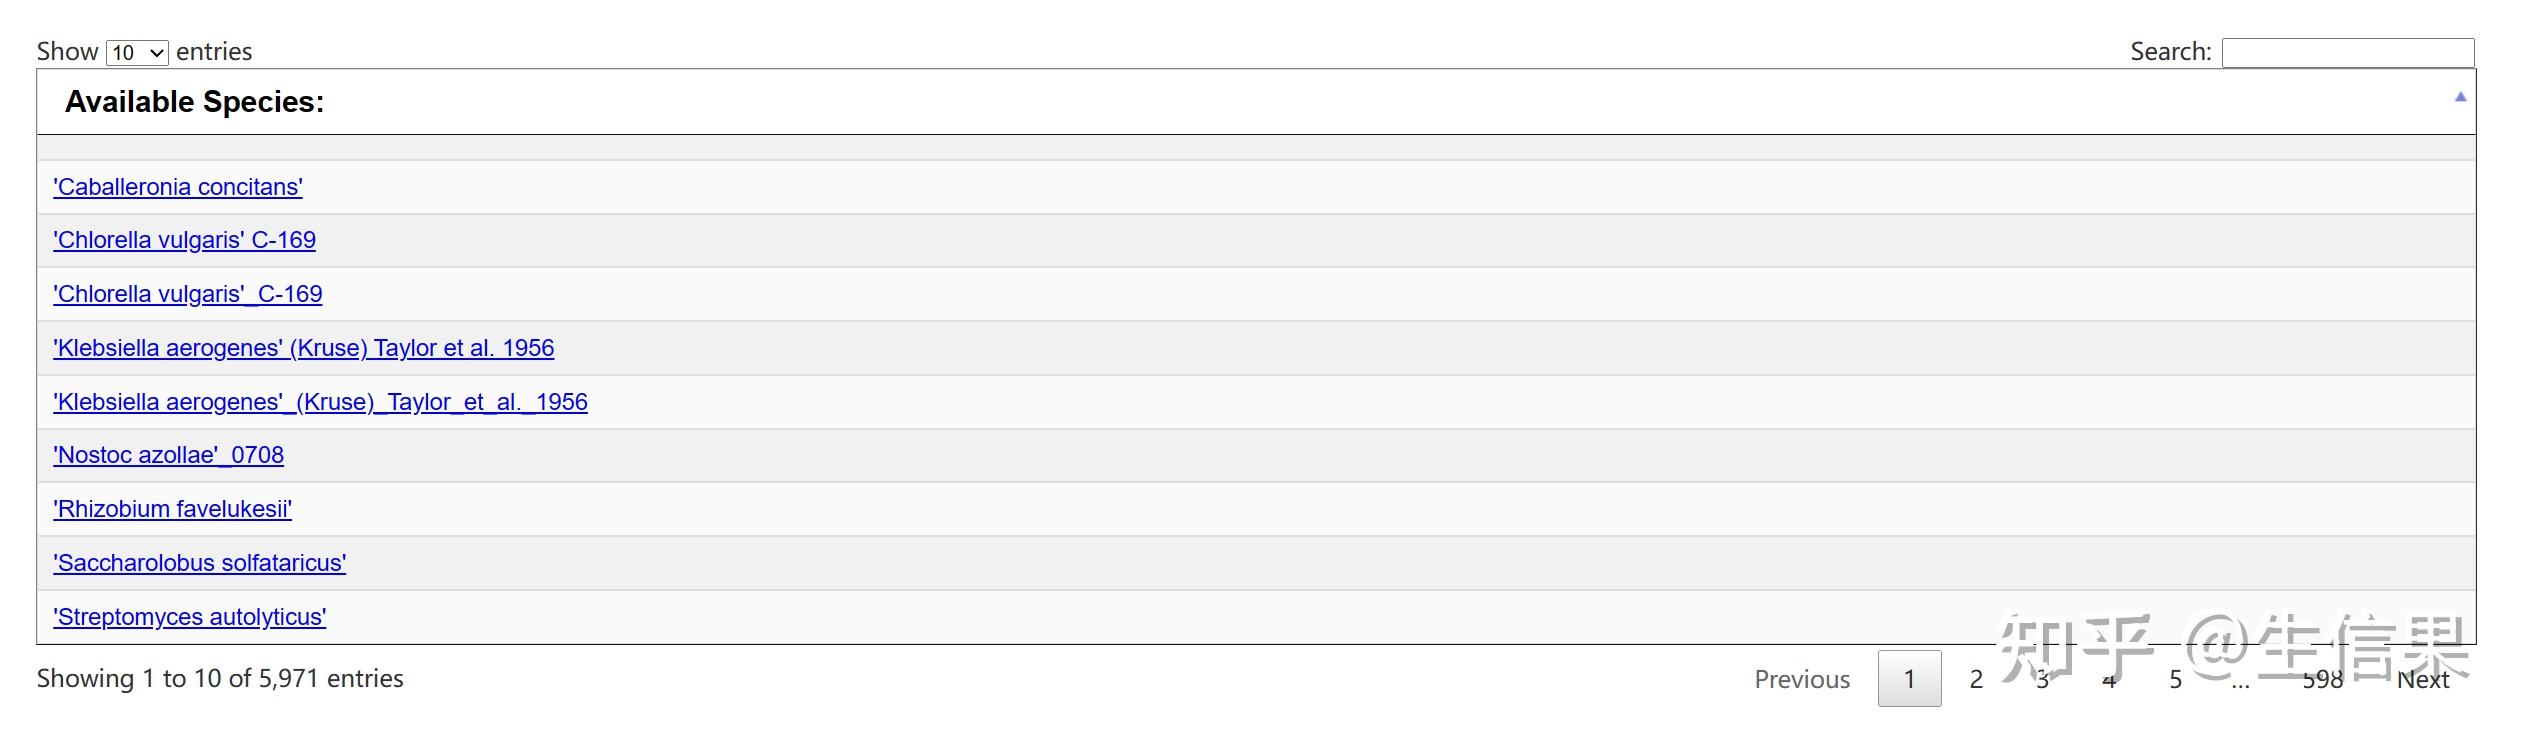Open the 'Chlorella vulgaris'_C-169 underscore link

point(188,294)
